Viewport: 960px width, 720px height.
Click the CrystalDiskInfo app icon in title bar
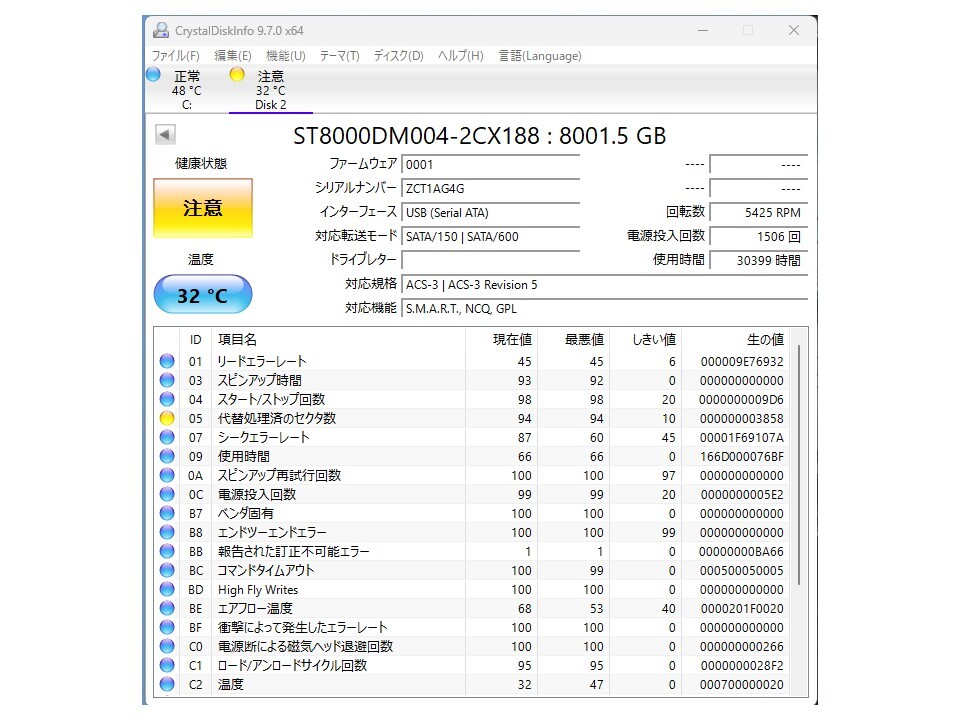coord(161,30)
